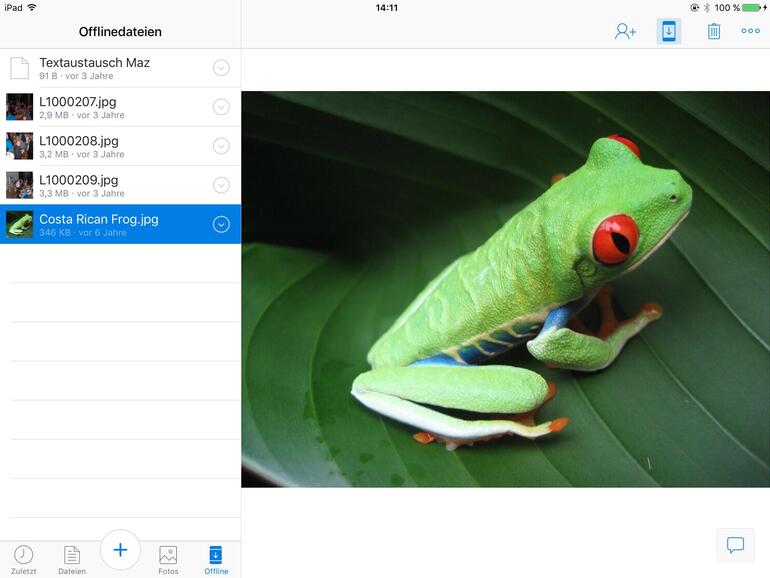Viewport: 770px width, 578px height.
Task: Tap the 14:11 clock in status bar
Action: click(386, 7)
